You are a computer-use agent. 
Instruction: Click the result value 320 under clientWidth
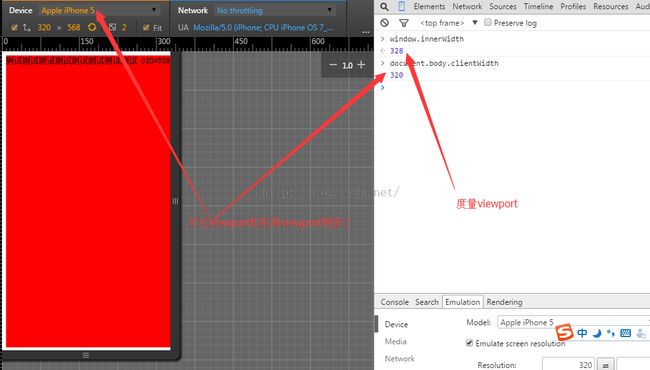[396, 75]
